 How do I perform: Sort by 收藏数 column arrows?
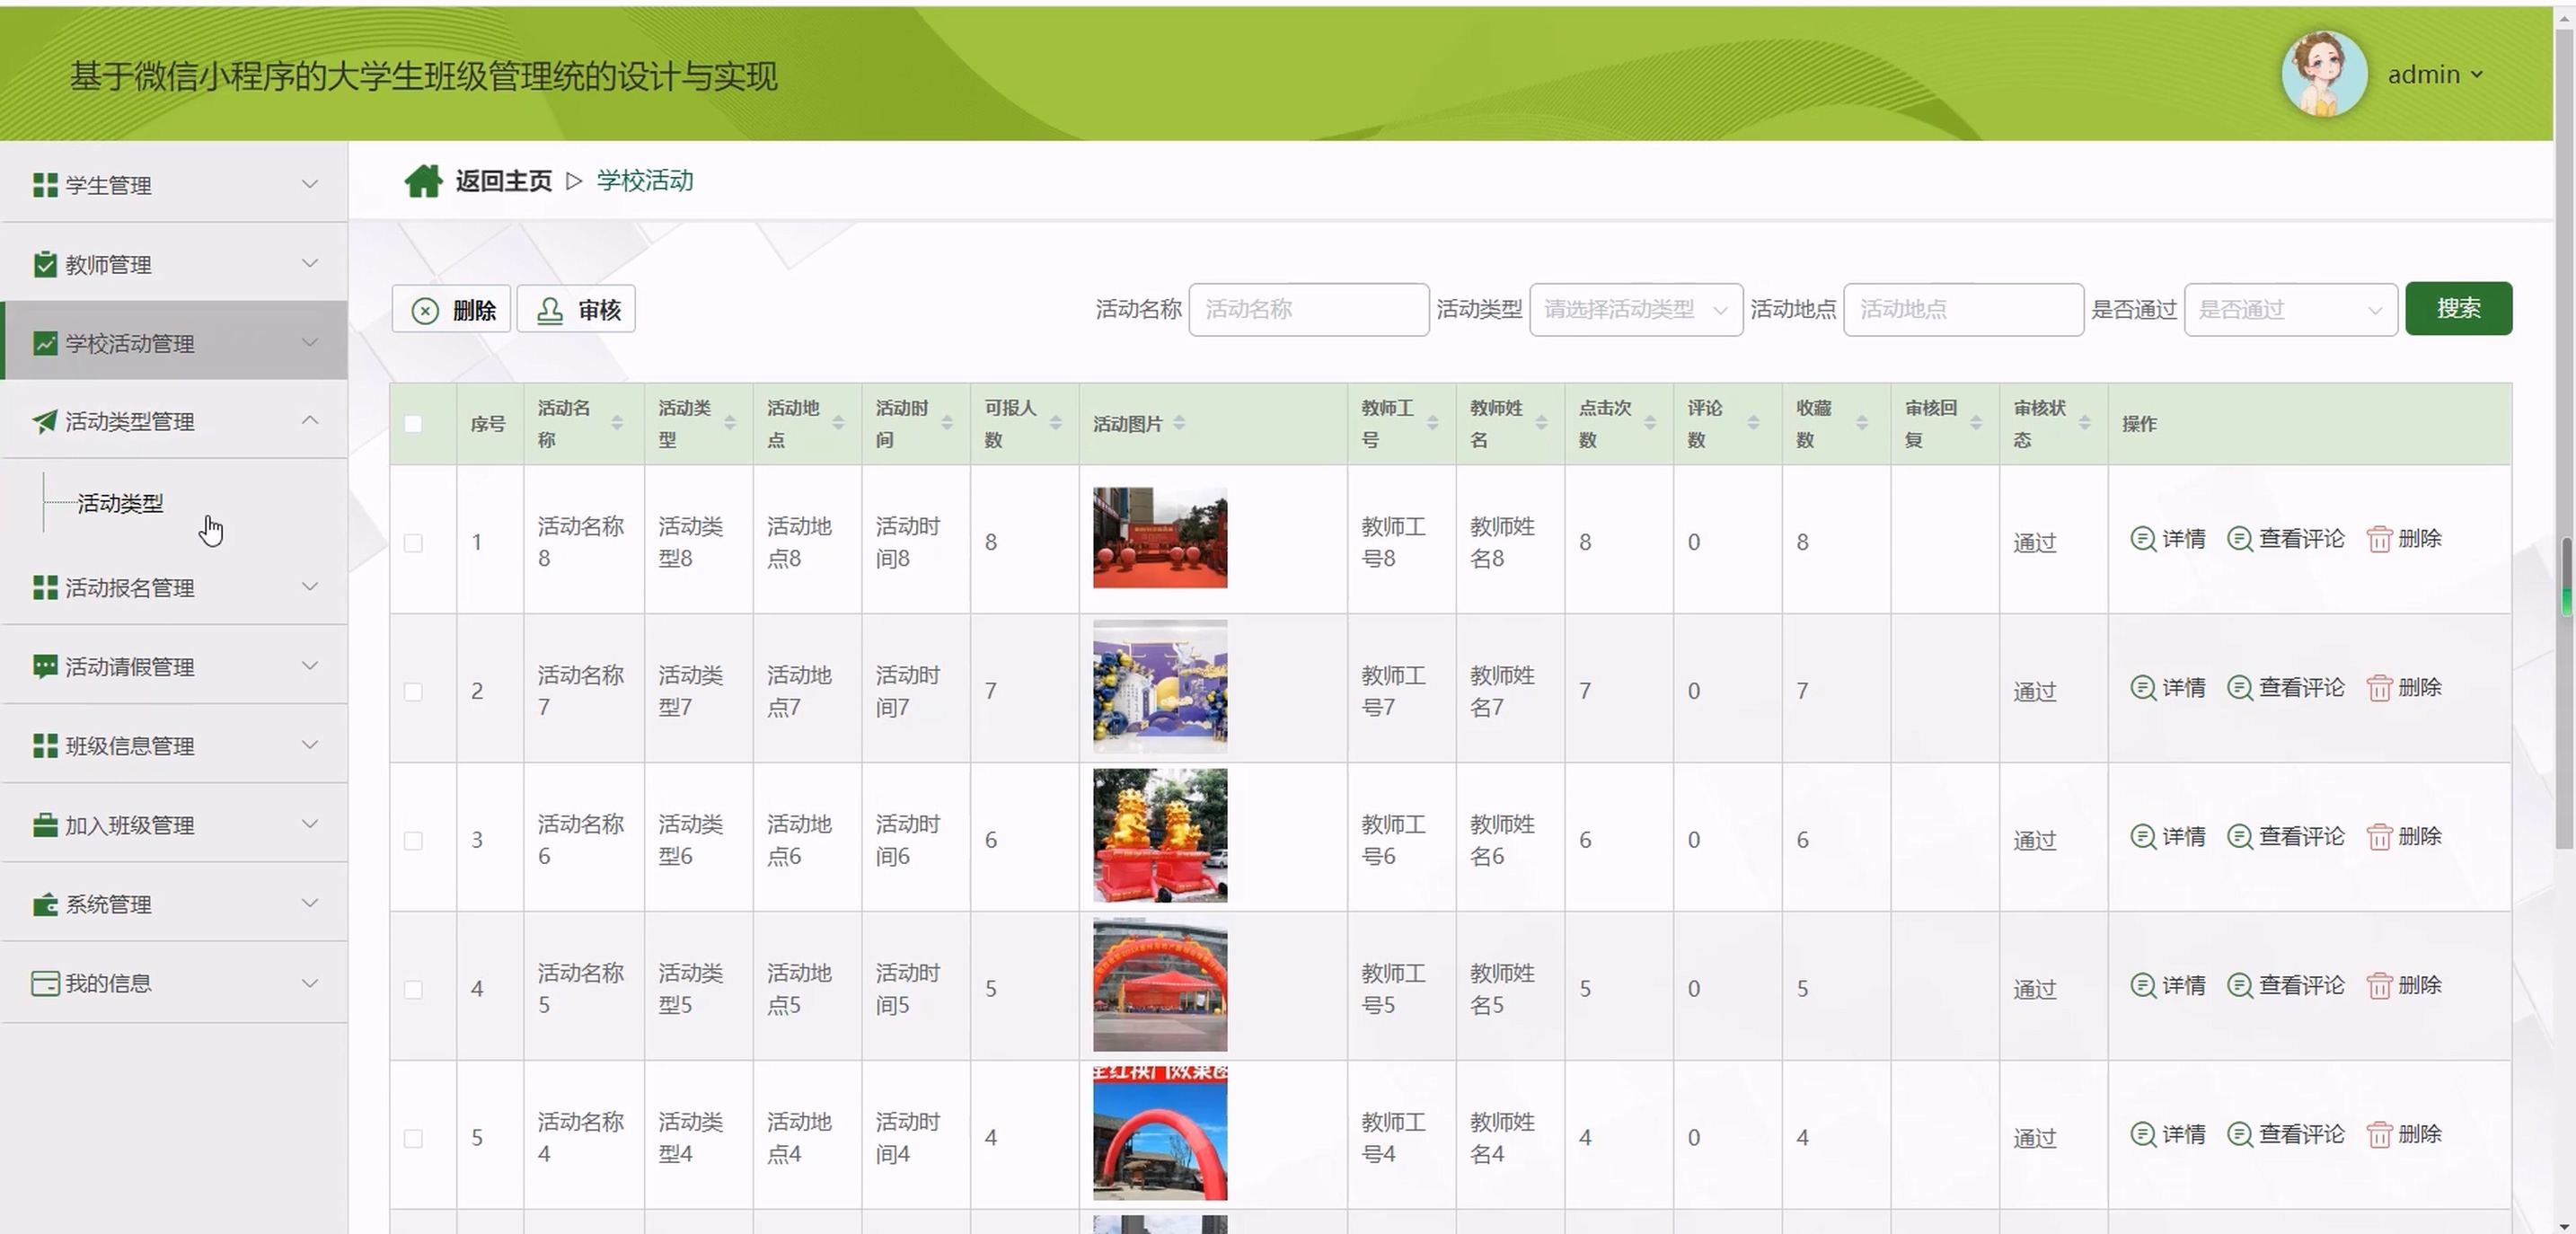[x=1862, y=423]
